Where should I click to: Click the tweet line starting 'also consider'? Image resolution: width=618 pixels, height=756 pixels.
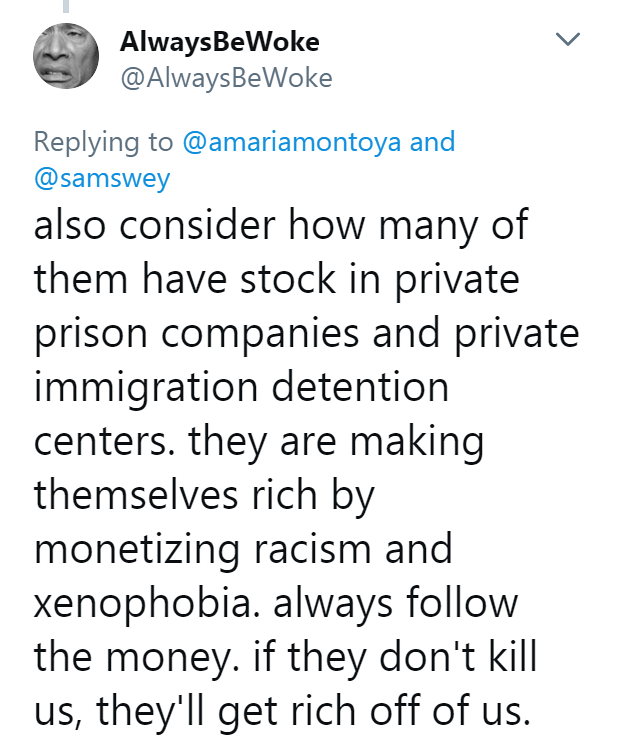pyautogui.click(x=281, y=224)
